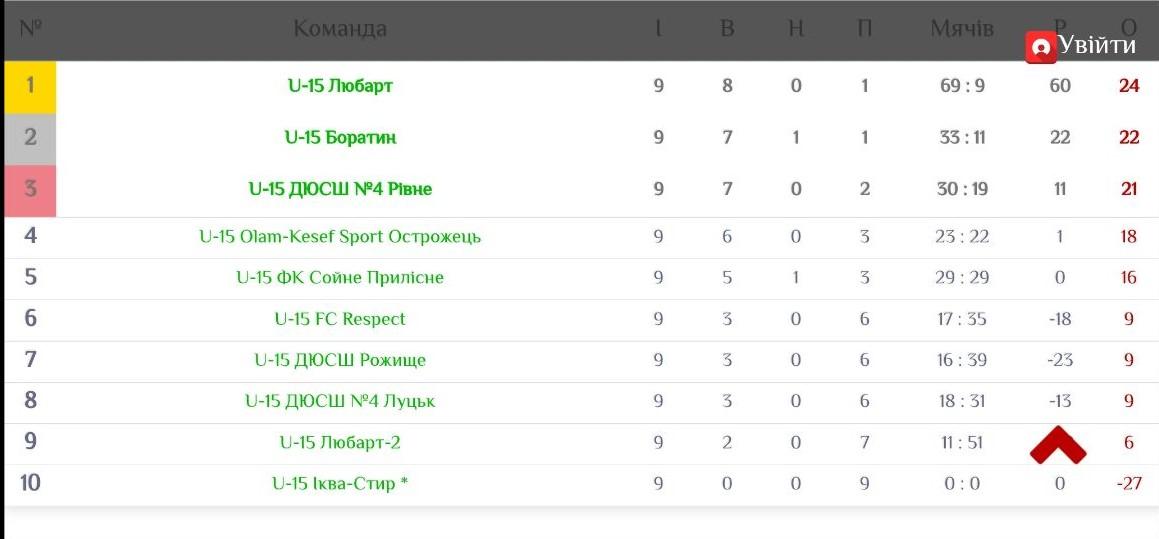Viewport: 1159px width, 539px height.
Task: Click the pink third place position cell
Action: [x=30, y=188]
